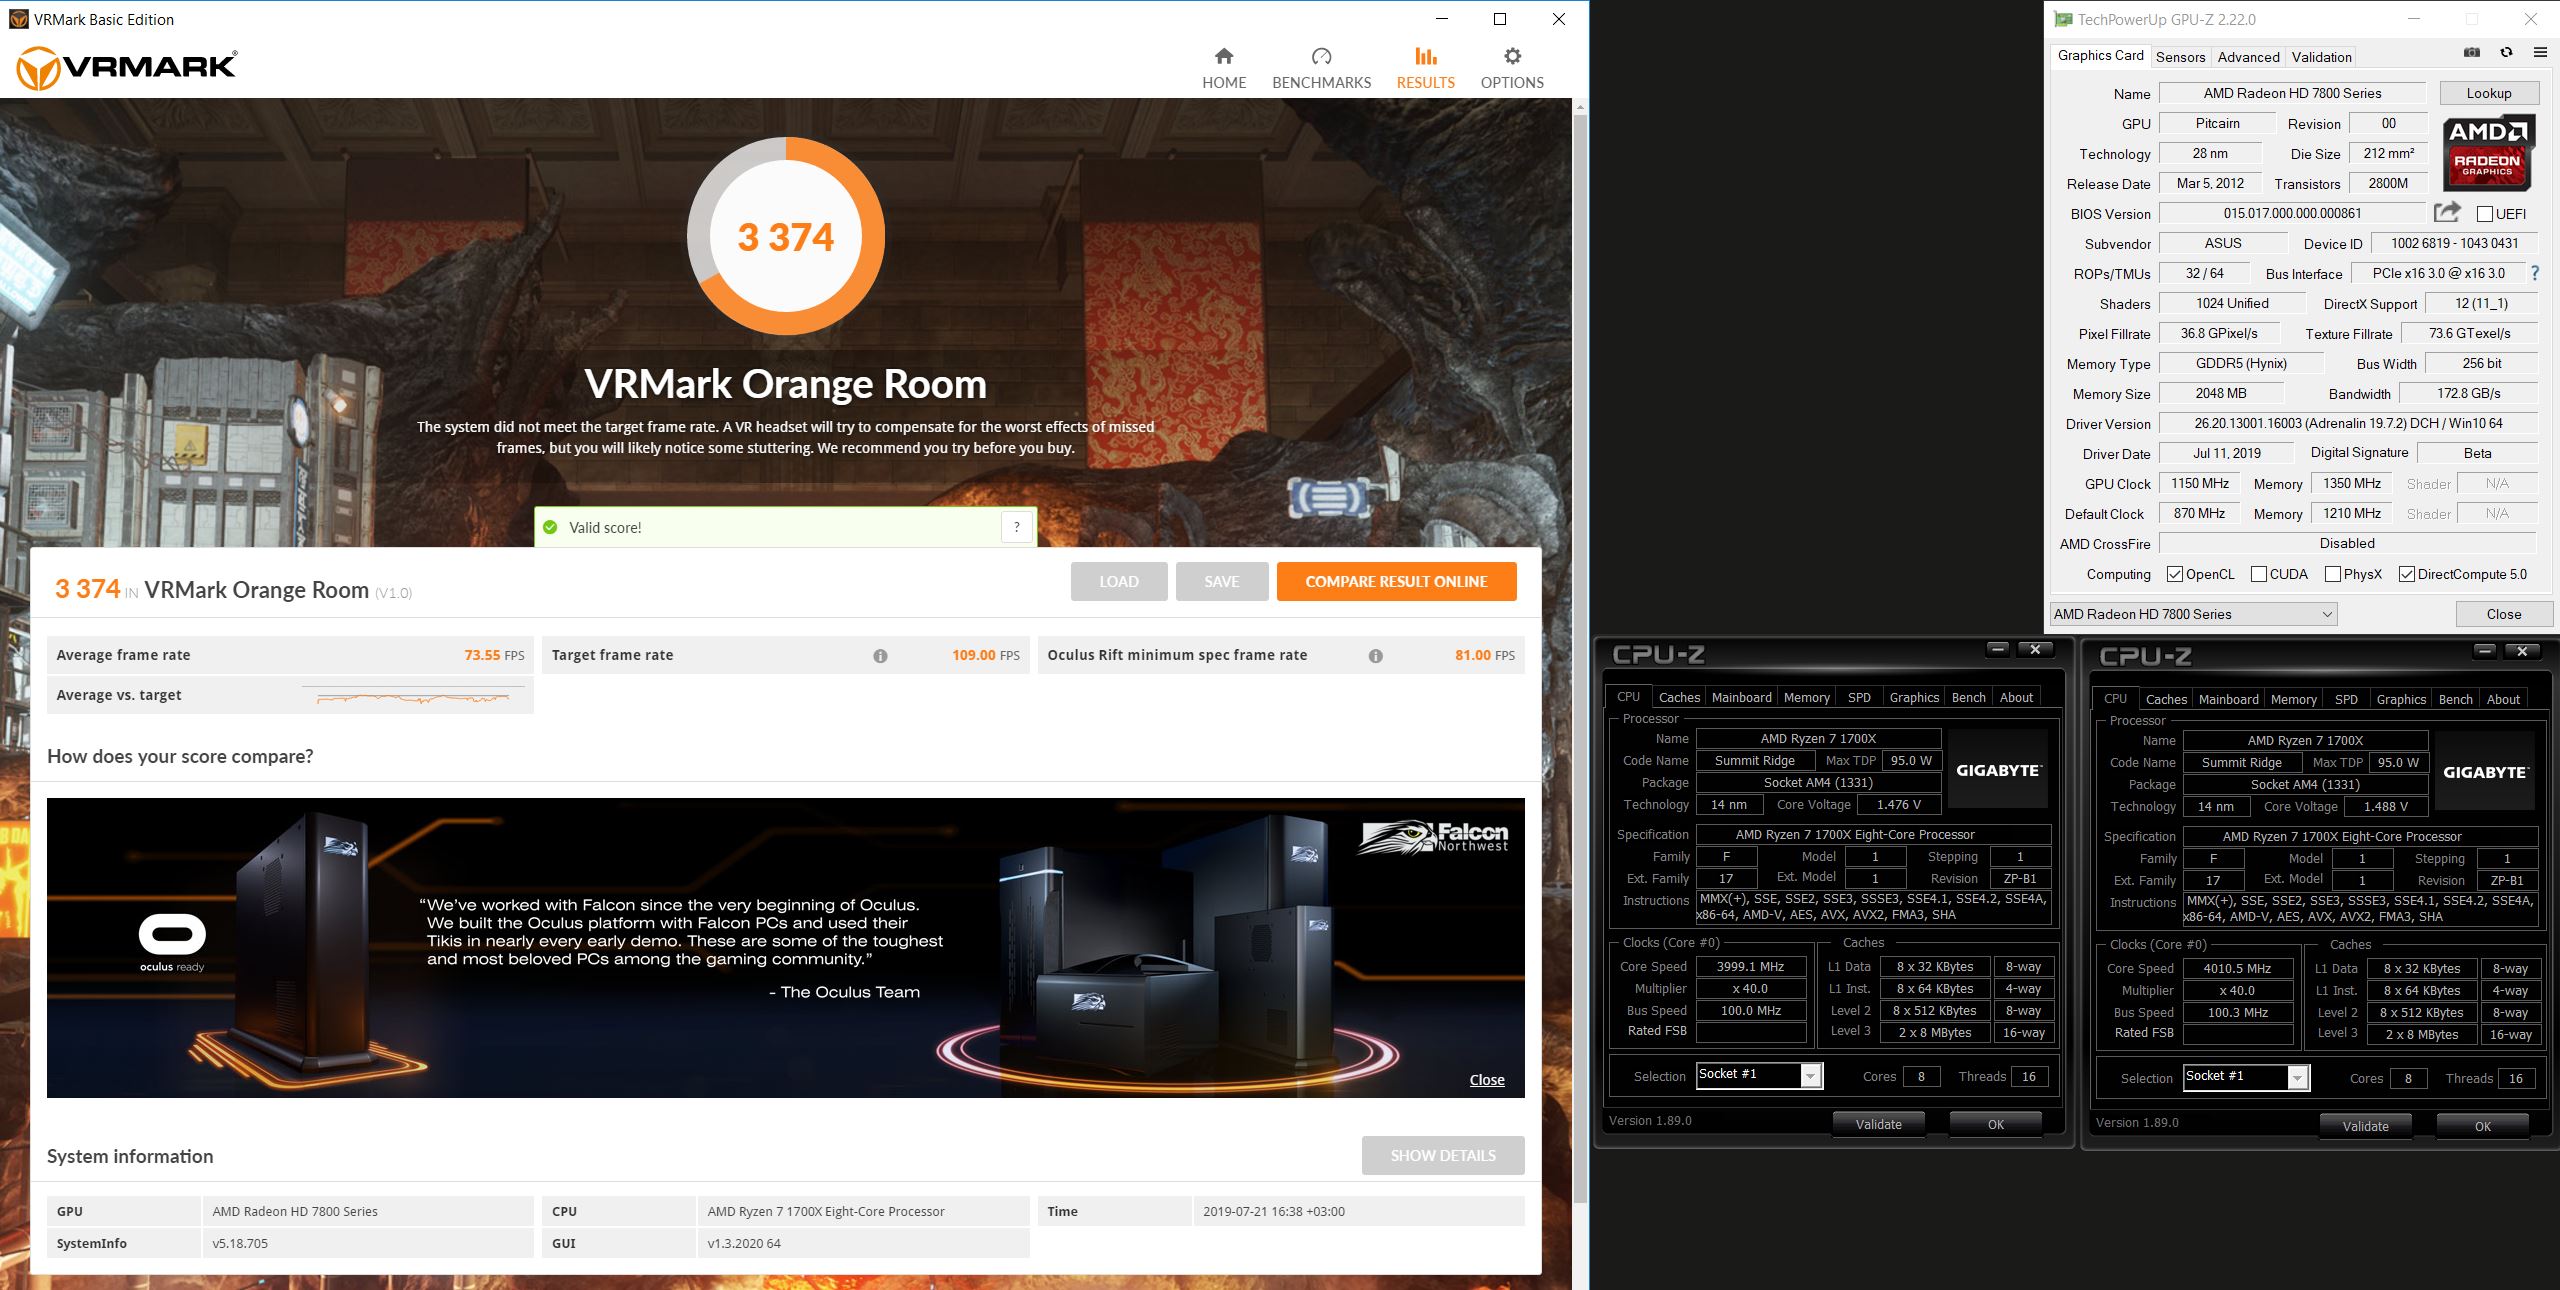This screenshot has height=1290, width=2560.
Task: Toggle DirectCompute 5.0 checkbox in GPU-Z
Action: coord(2407,574)
